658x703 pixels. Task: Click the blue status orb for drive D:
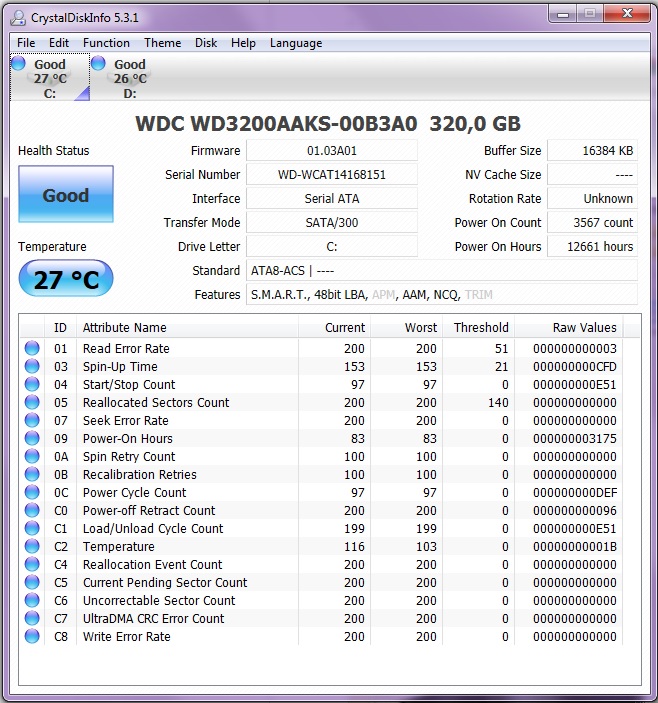98,64
